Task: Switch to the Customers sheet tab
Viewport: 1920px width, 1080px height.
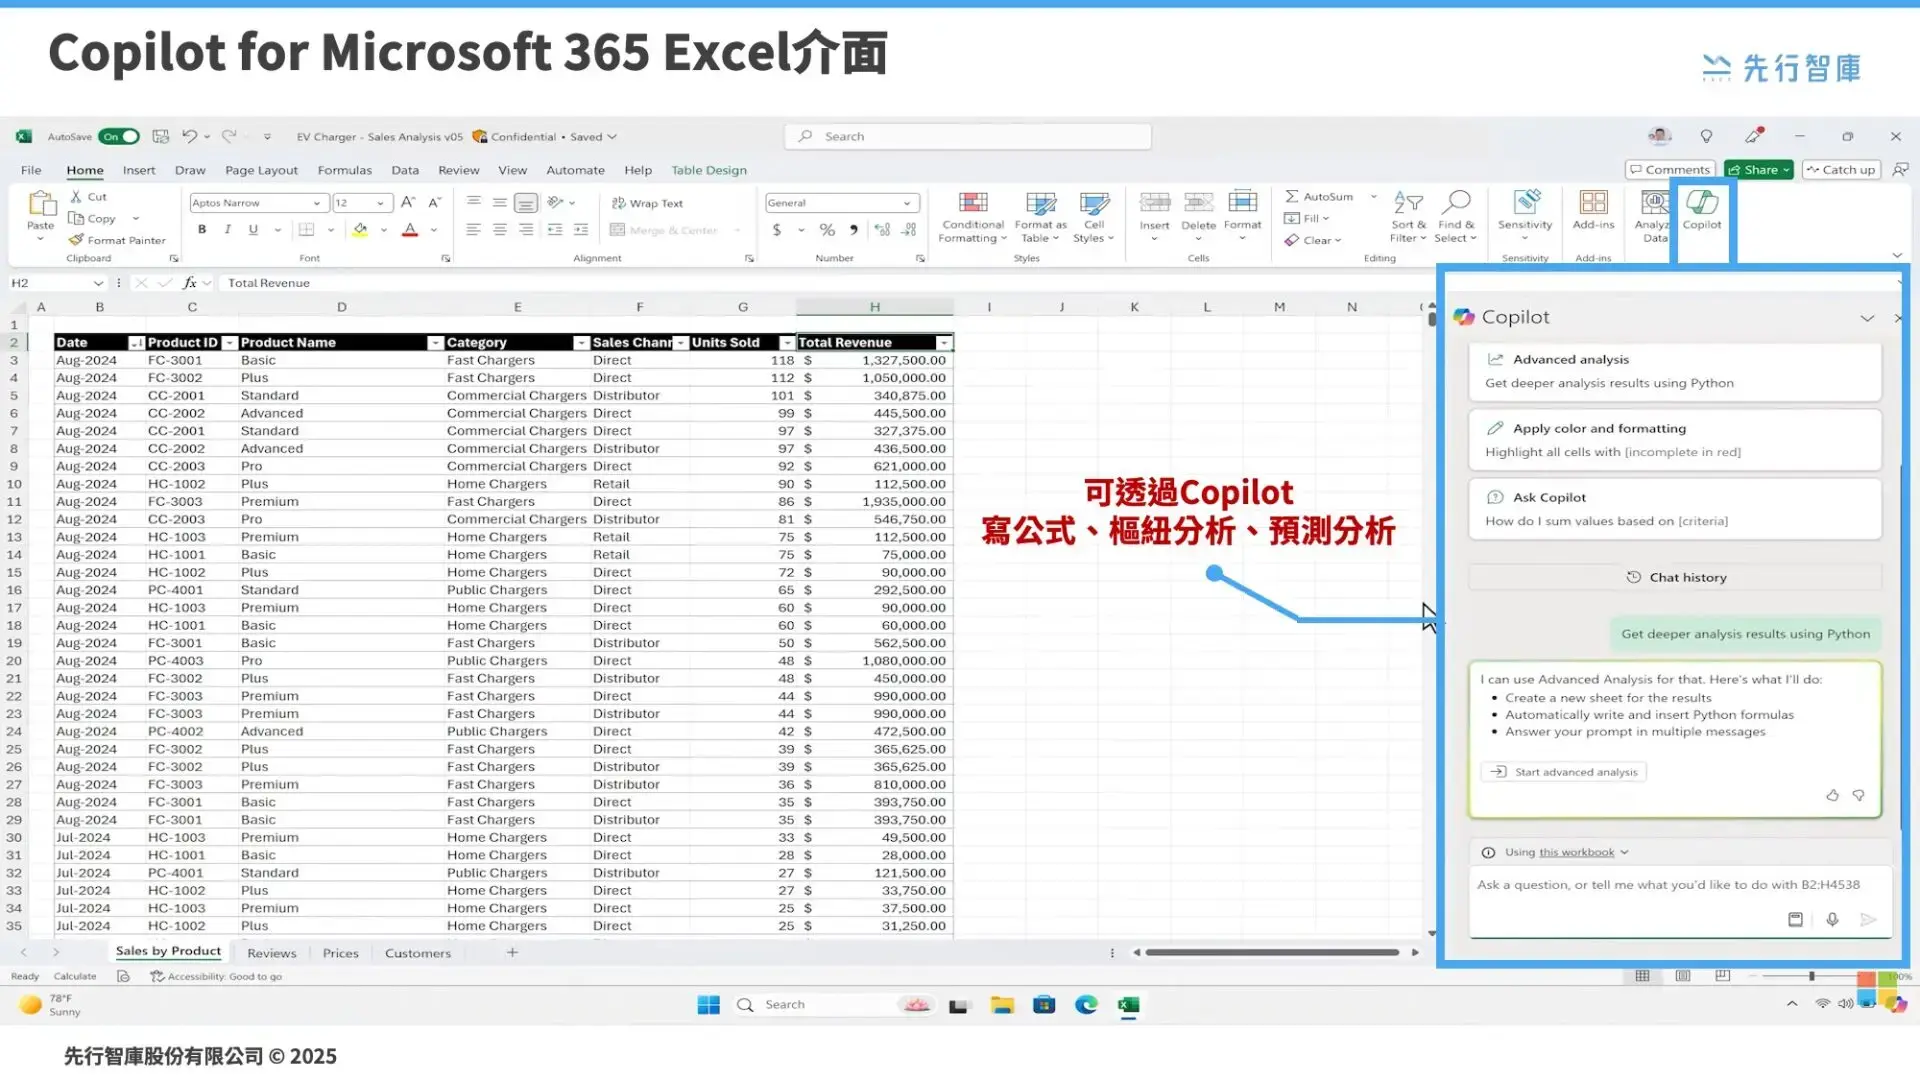Action: pos(418,953)
